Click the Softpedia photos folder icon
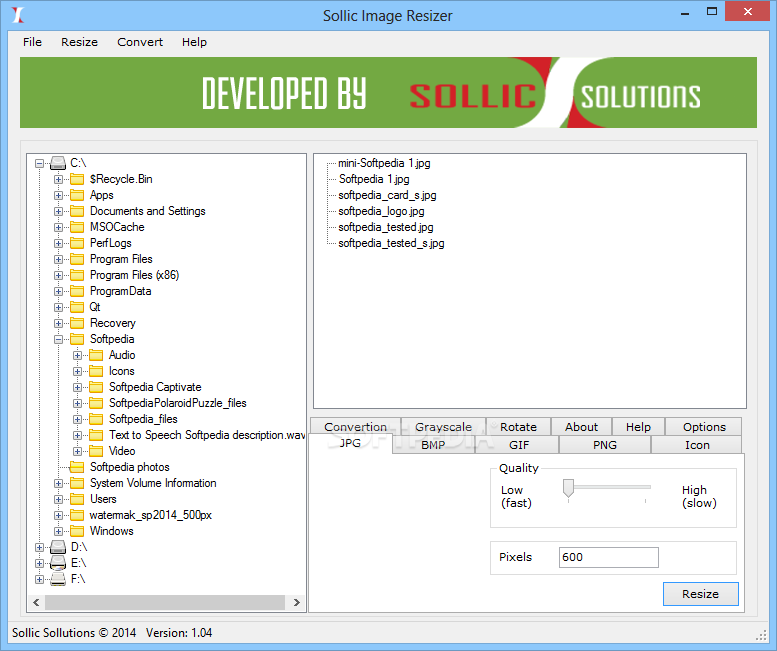Image resolution: width=777 pixels, height=651 pixels. point(77,467)
